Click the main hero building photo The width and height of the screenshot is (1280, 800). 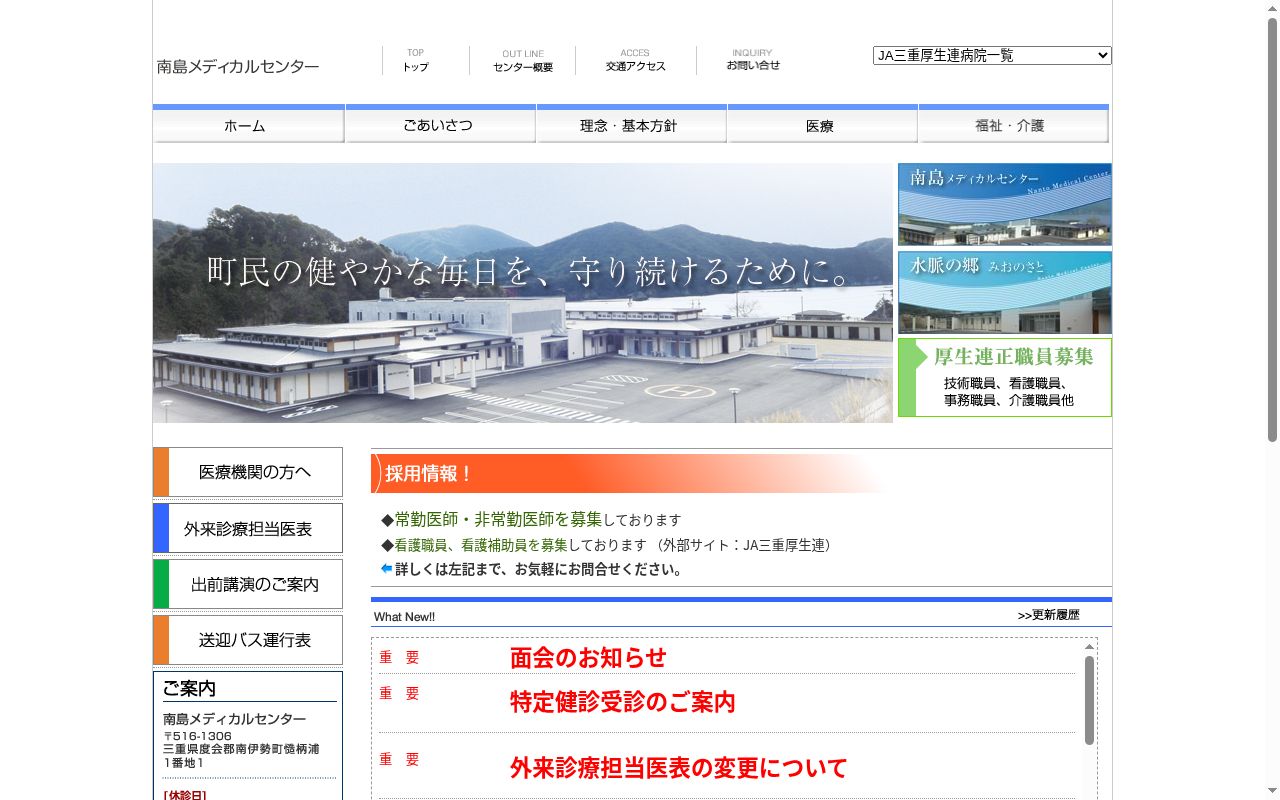pos(523,293)
